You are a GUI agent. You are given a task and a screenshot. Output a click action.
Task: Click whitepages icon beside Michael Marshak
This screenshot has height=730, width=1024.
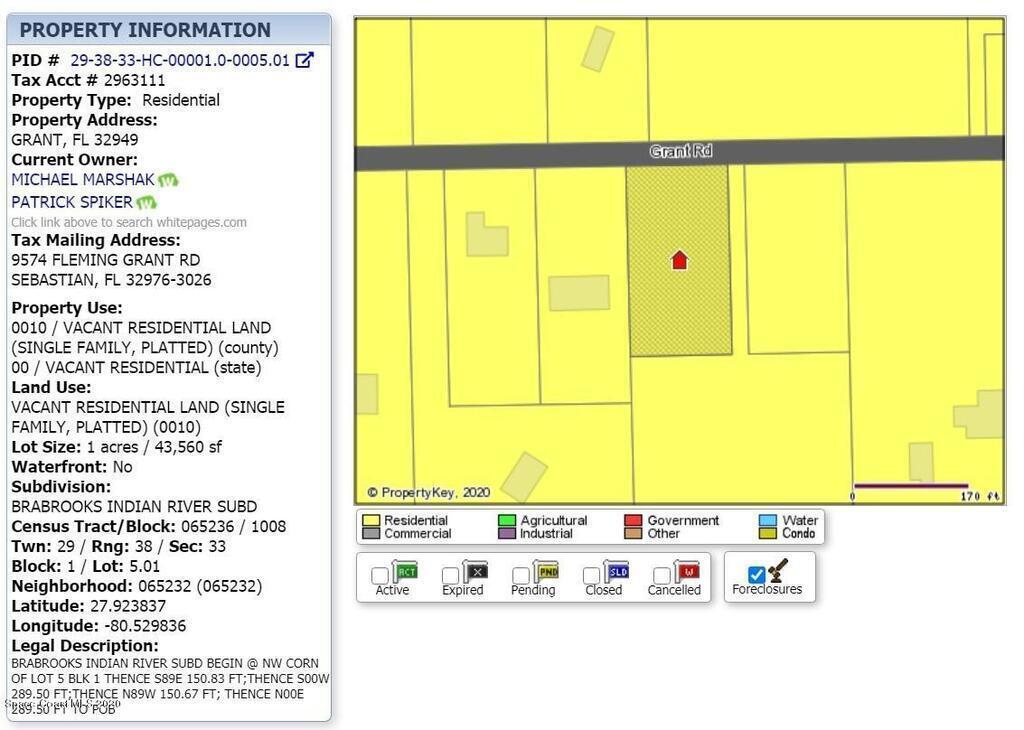(x=168, y=181)
